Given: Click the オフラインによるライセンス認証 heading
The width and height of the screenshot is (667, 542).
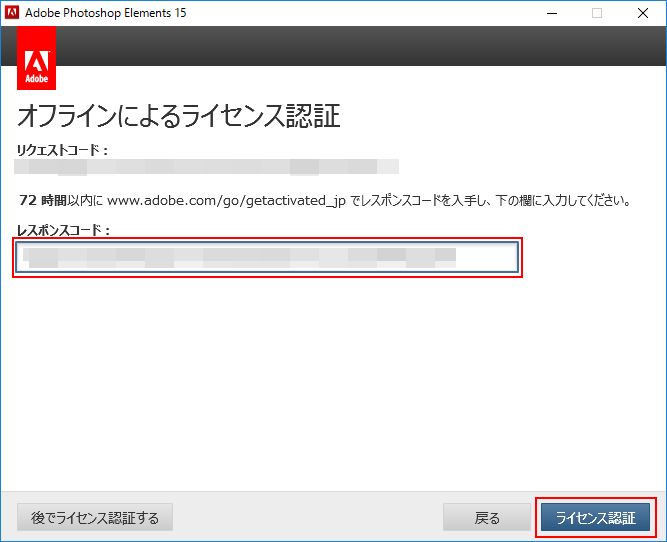Looking at the screenshot, I should [179, 116].
